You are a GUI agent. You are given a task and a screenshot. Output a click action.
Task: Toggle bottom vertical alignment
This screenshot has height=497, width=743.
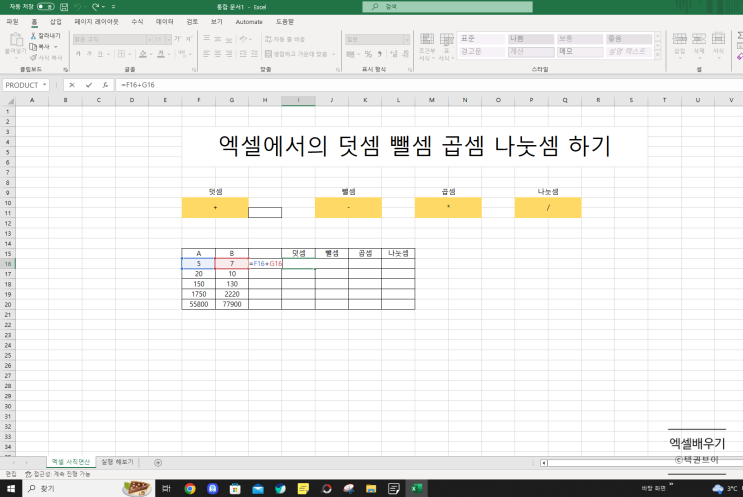[229, 39]
